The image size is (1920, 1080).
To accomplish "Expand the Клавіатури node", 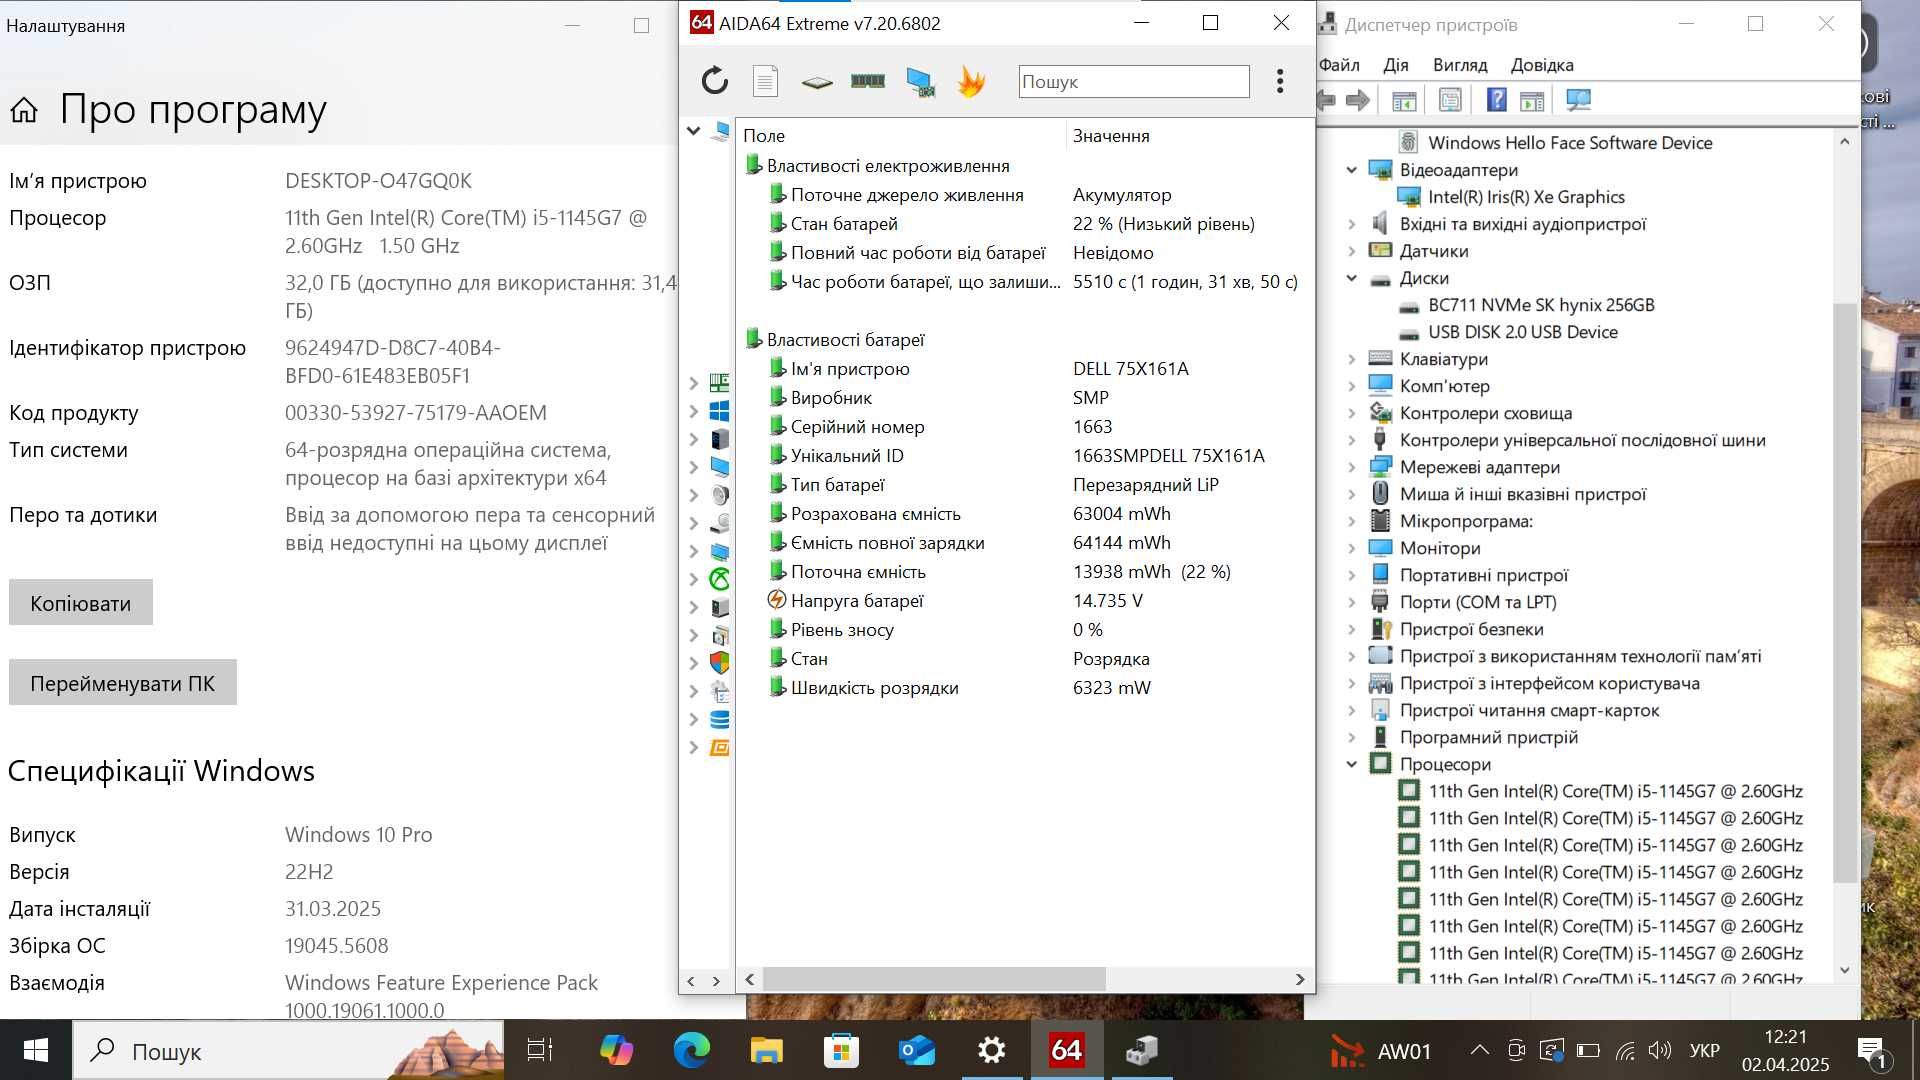I will tap(1352, 359).
